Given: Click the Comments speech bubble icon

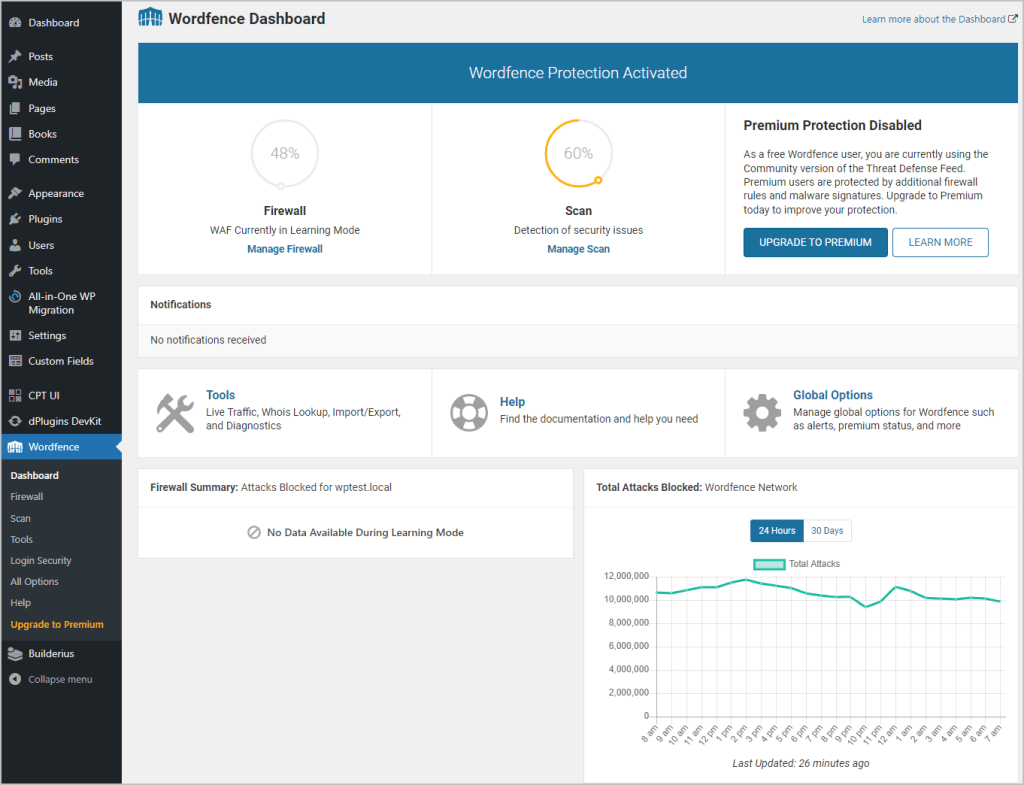Looking at the screenshot, I should (15, 159).
